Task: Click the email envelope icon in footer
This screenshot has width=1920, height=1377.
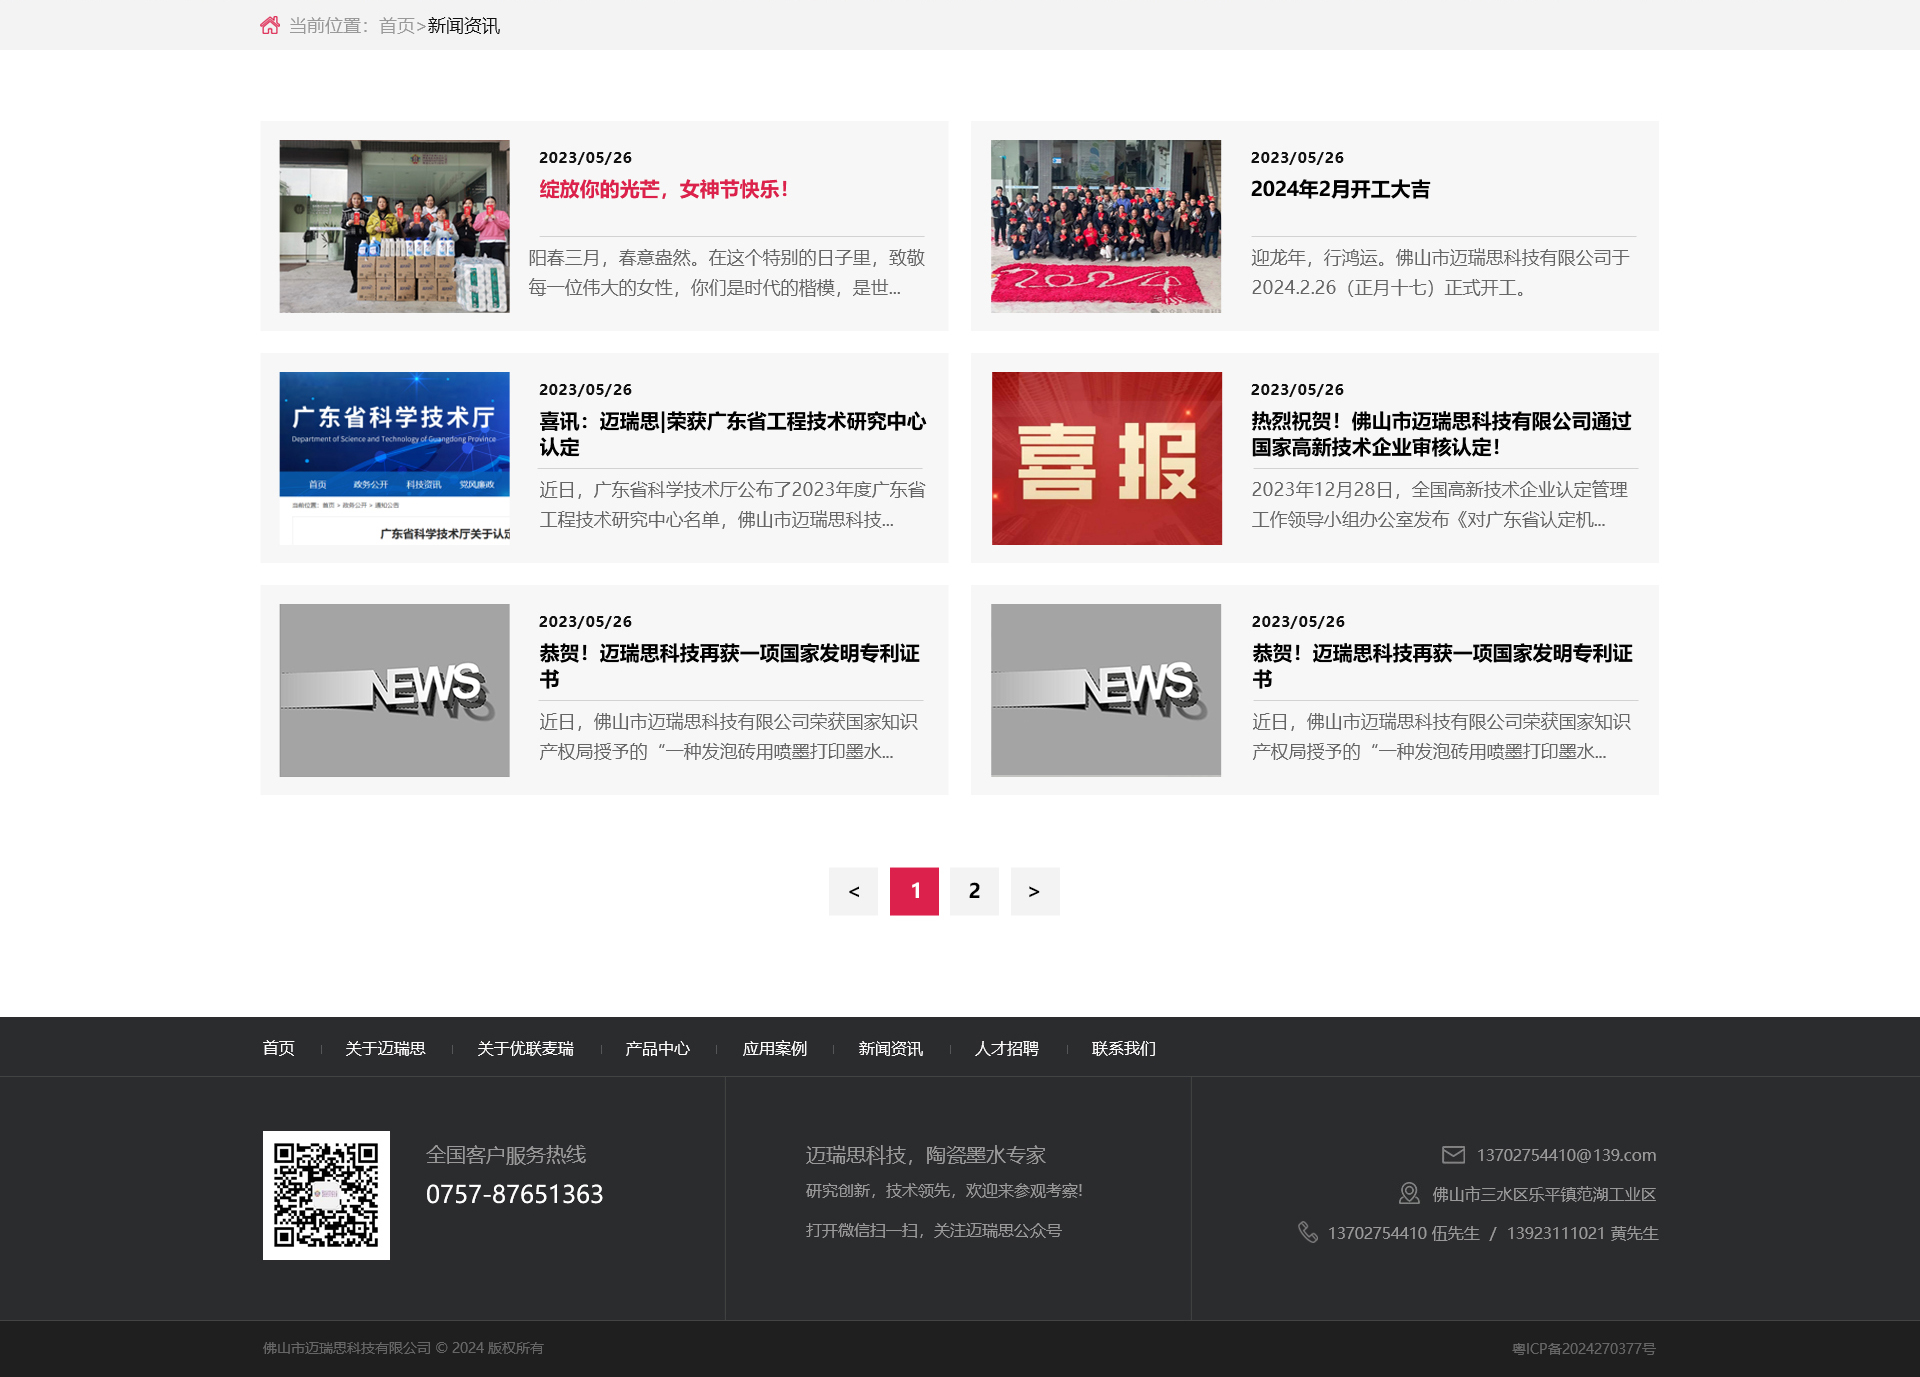Action: click(1453, 1155)
